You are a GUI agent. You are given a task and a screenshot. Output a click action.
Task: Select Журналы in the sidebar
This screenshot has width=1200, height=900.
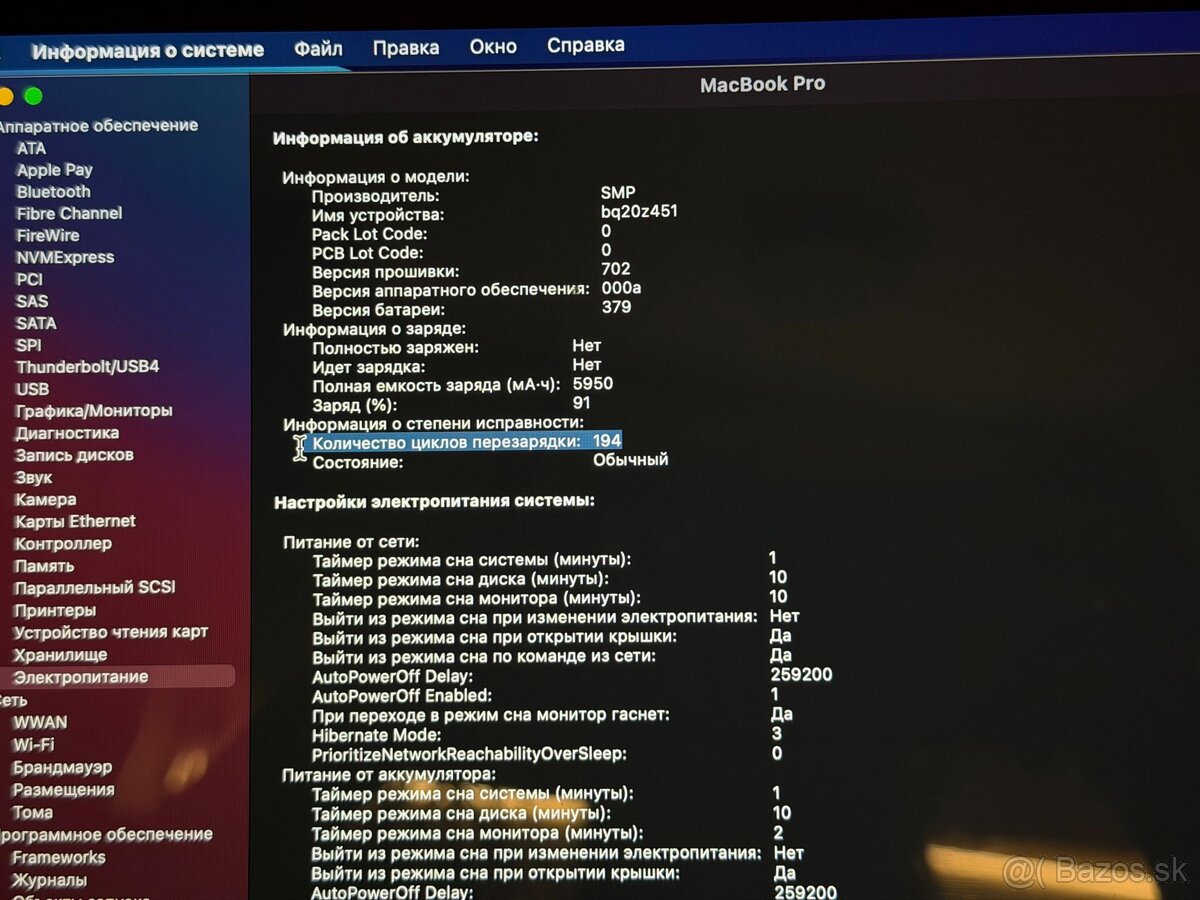pos(49,881)
